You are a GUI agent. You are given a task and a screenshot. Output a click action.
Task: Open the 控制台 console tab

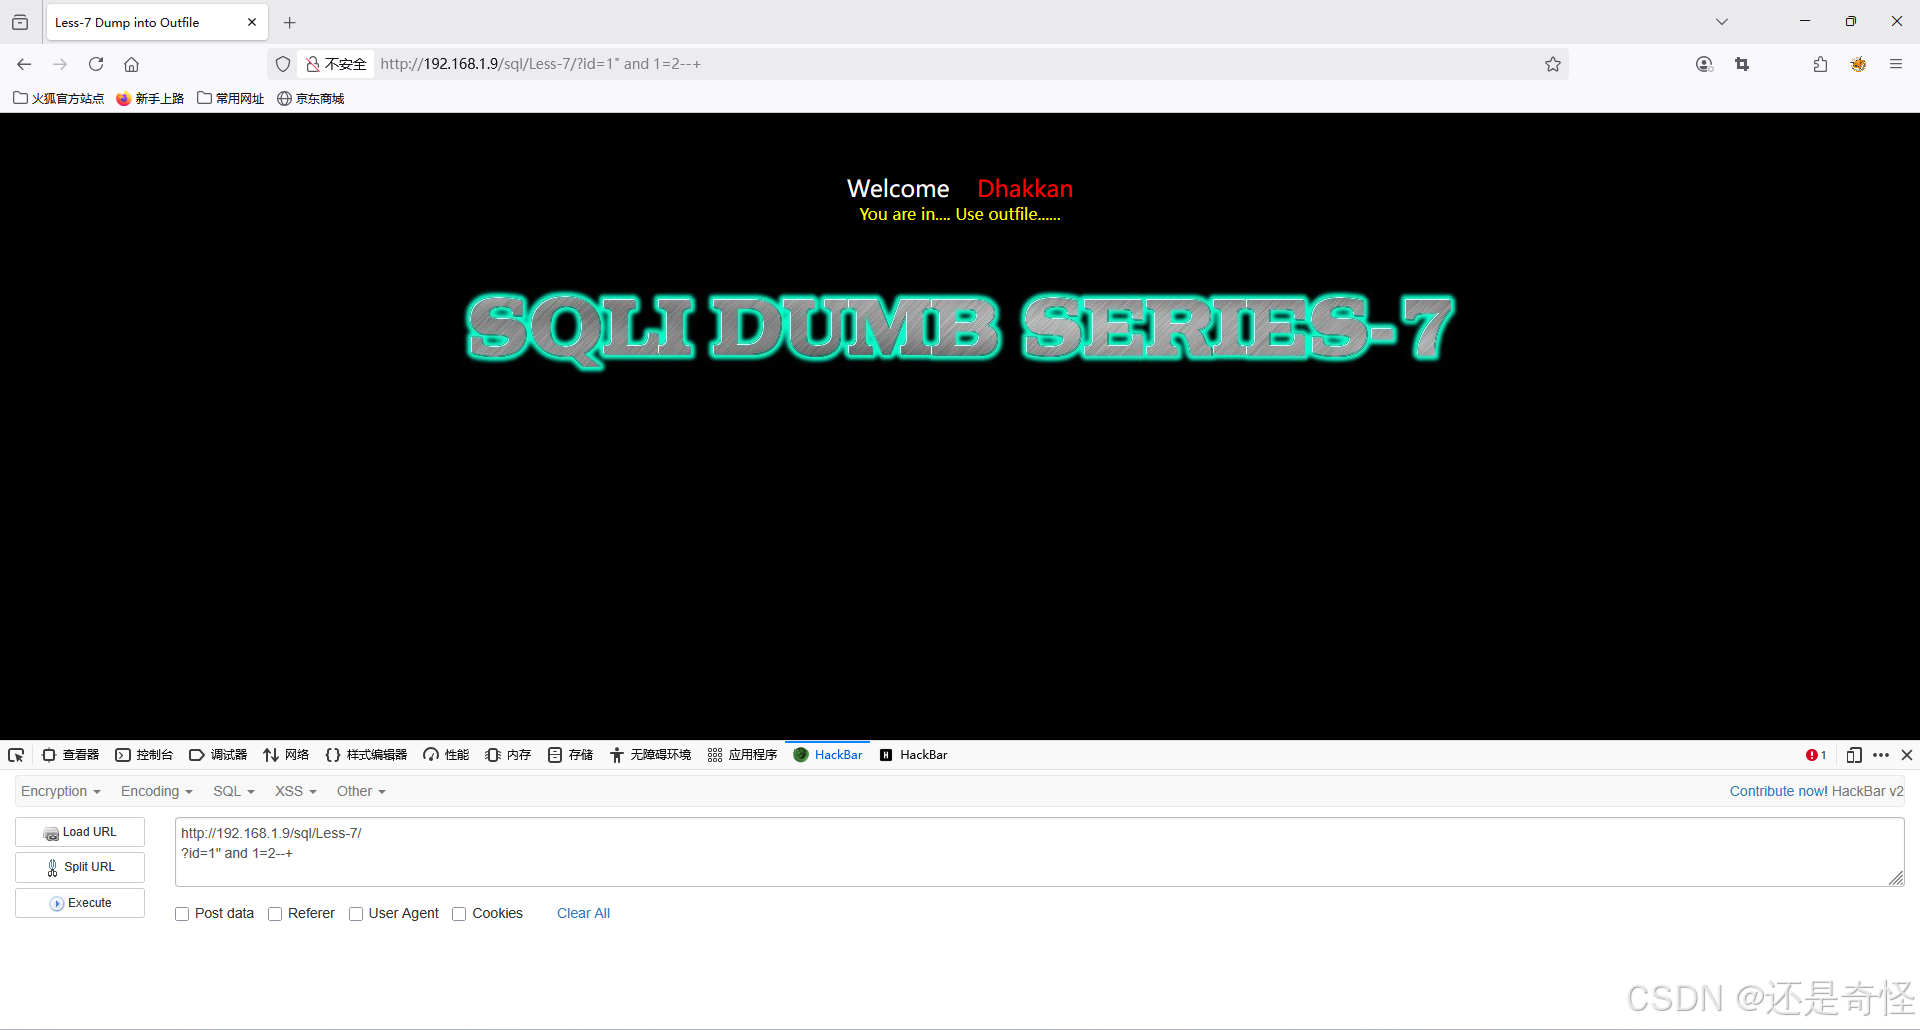click(x=144, y=755)
